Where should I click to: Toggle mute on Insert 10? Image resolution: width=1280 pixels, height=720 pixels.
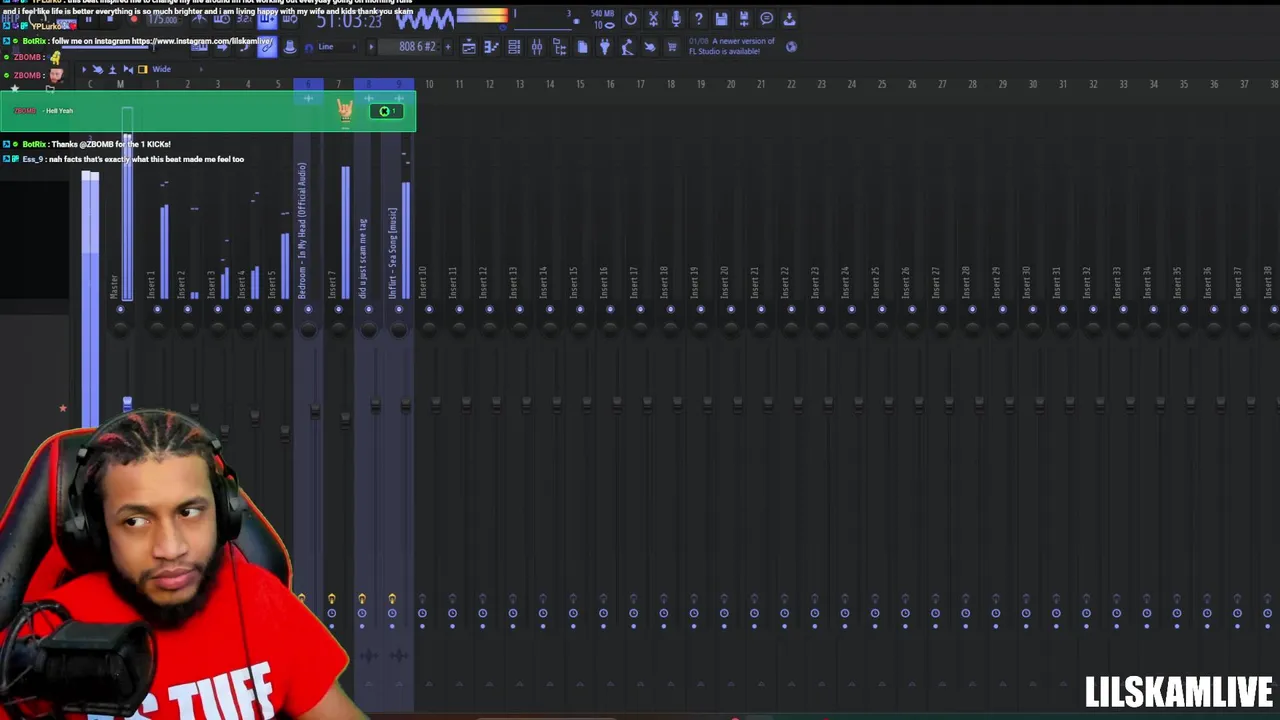point(429,309)
